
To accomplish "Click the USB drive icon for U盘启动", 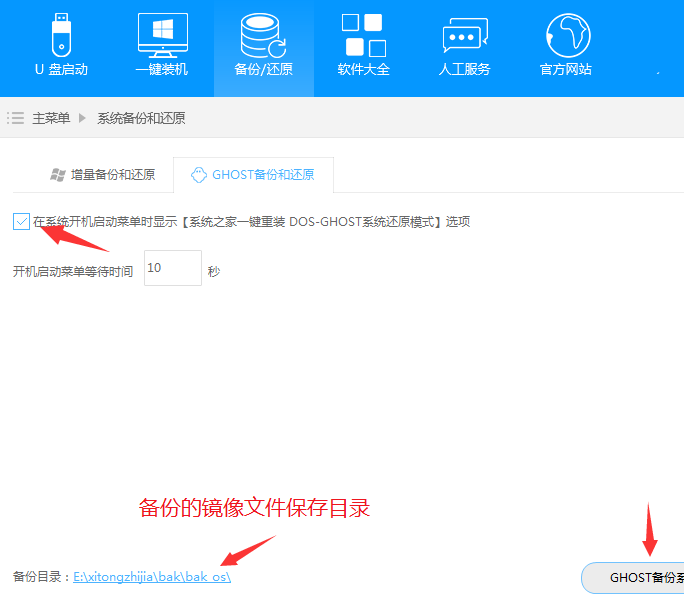I will coord(61,35).
